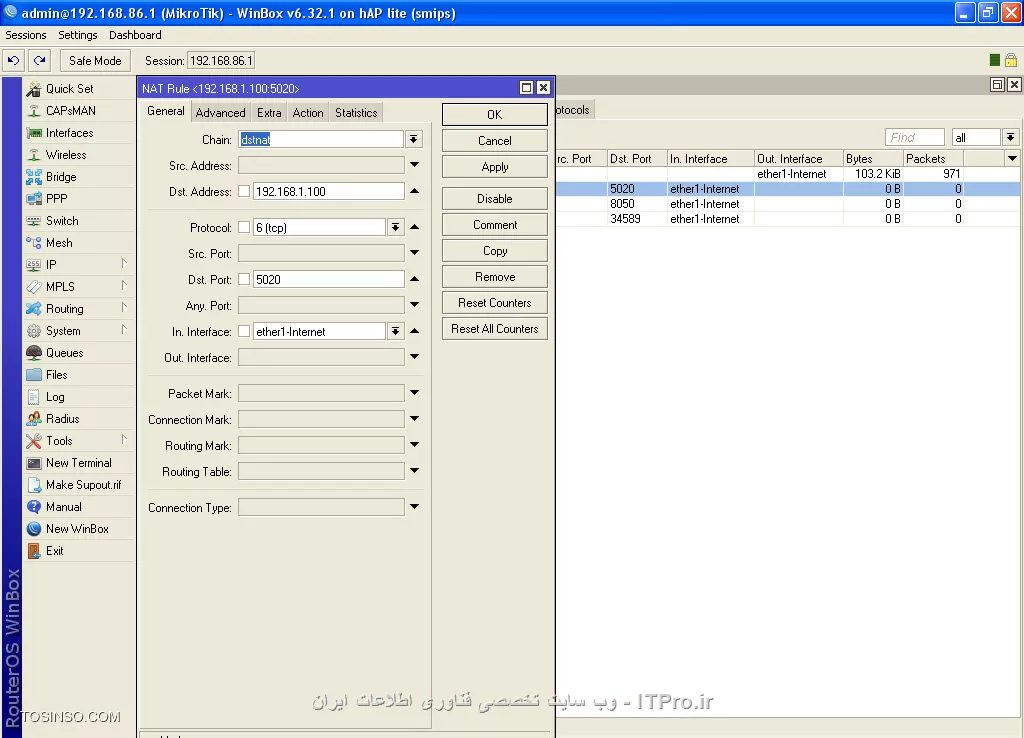The height and width of the screenshot is (738, 1024).
Task: Click the Dst. Address input field
Action: coord(328,191)
